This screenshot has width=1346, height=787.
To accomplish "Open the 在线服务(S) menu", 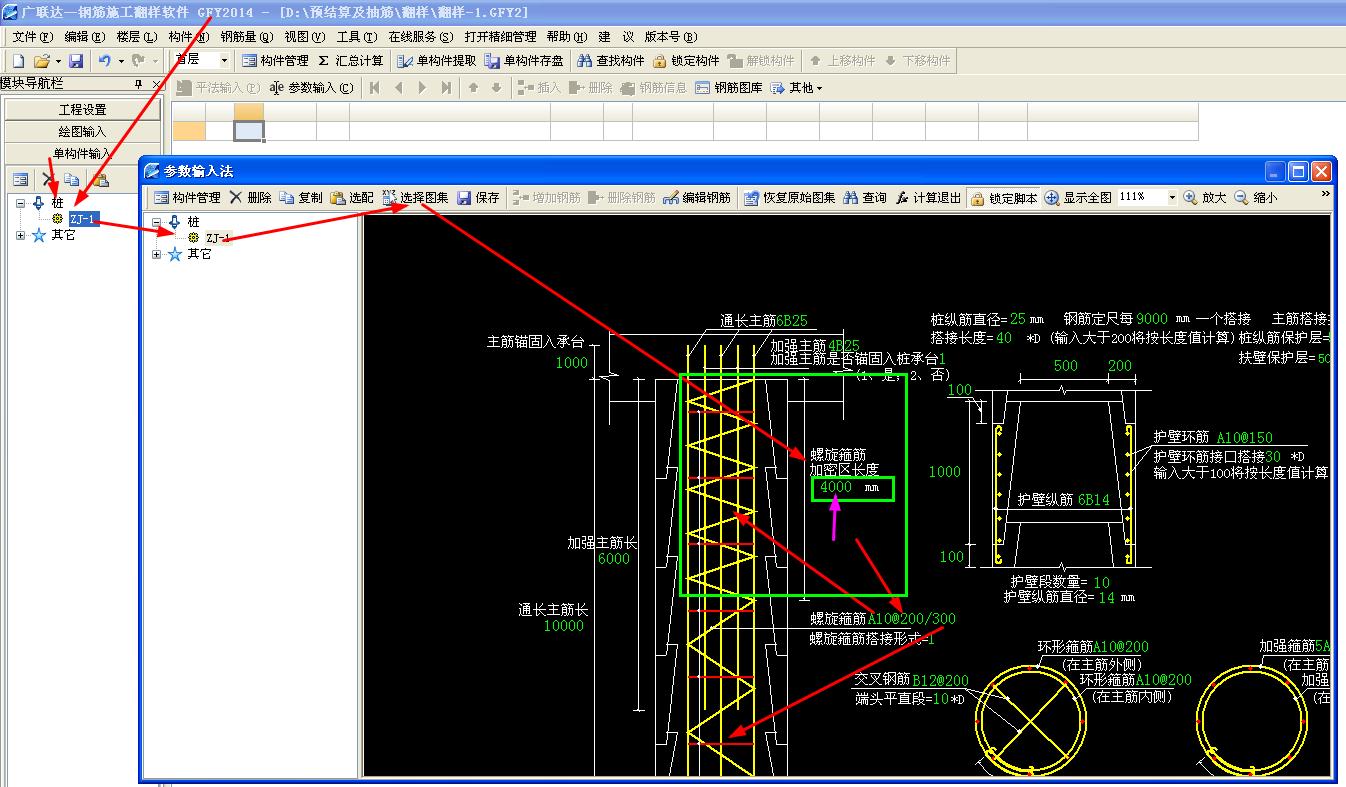I will 420,36.
